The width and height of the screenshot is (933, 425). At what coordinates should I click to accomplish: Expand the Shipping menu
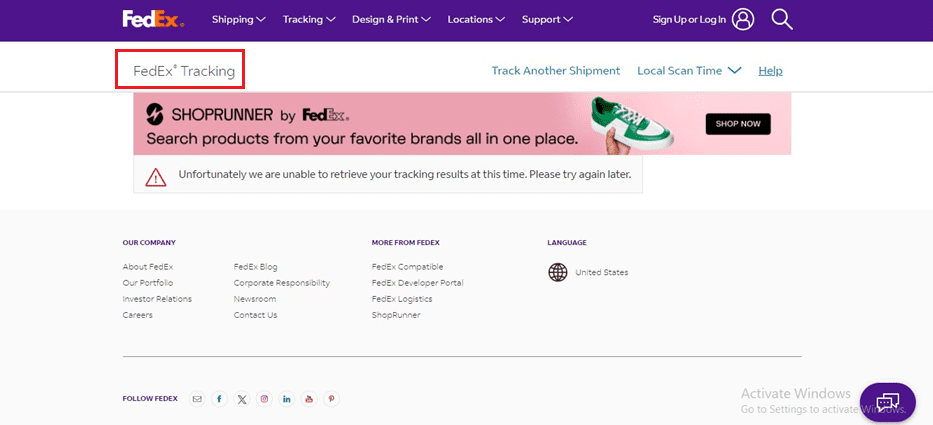click(x=239, y=20)
